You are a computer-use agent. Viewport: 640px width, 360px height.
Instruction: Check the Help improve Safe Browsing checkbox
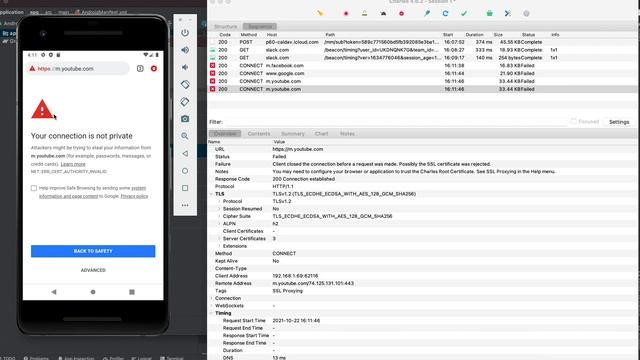(34, 188)
